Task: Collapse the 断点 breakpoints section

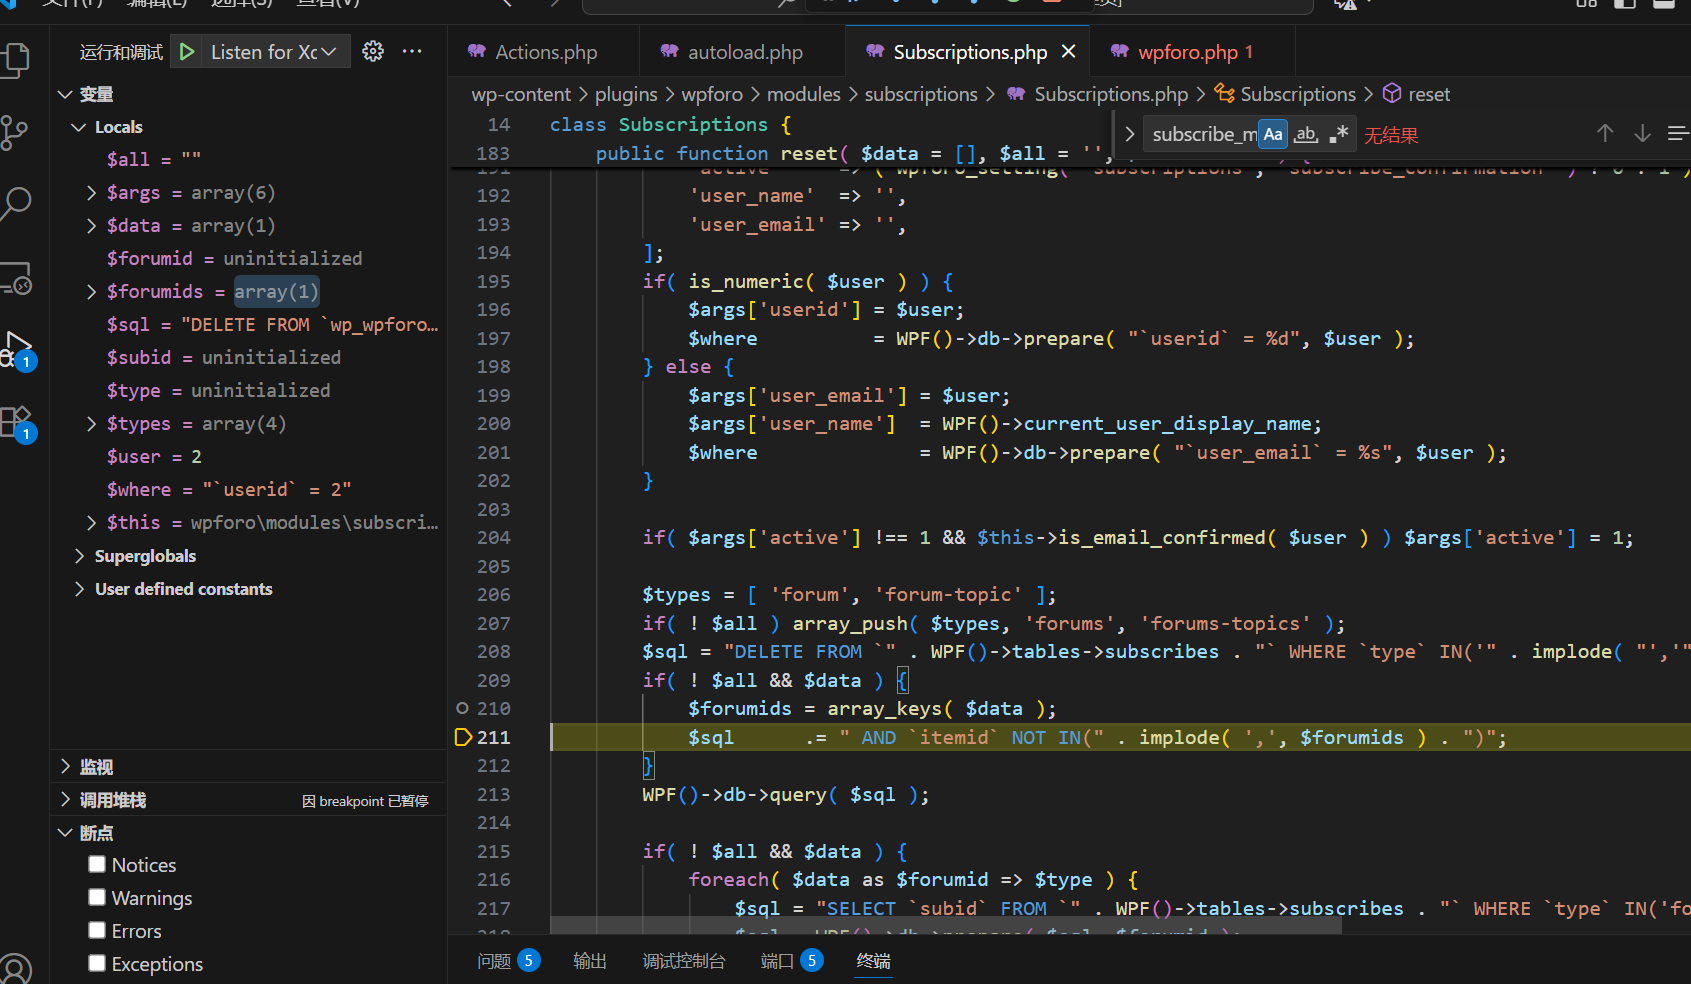Action: pos(65,833)
